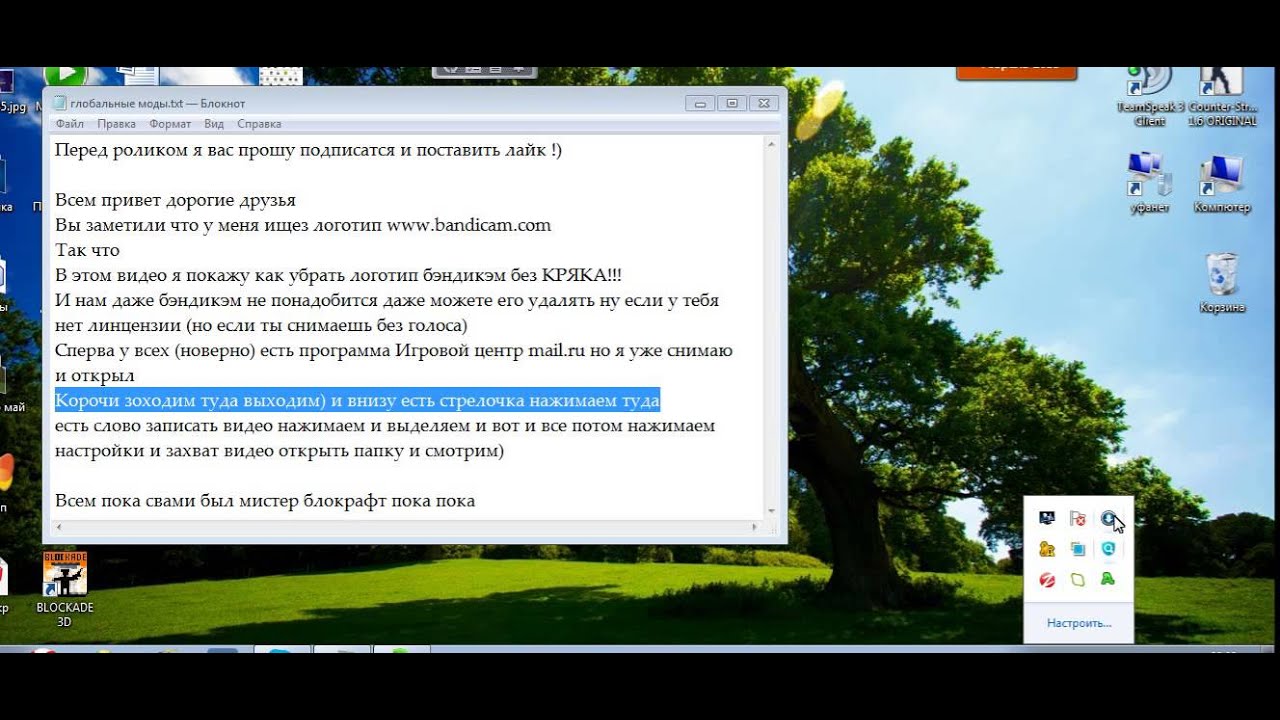The width and height of the screenshot is (1280, 720).
Task: Open the Формат menu in Notepad
Action: coord(170,124)
